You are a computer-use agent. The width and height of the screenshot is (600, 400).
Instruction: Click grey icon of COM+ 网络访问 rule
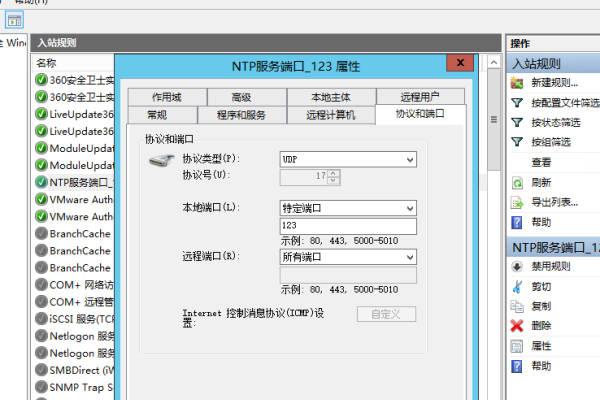click(41, 284)
